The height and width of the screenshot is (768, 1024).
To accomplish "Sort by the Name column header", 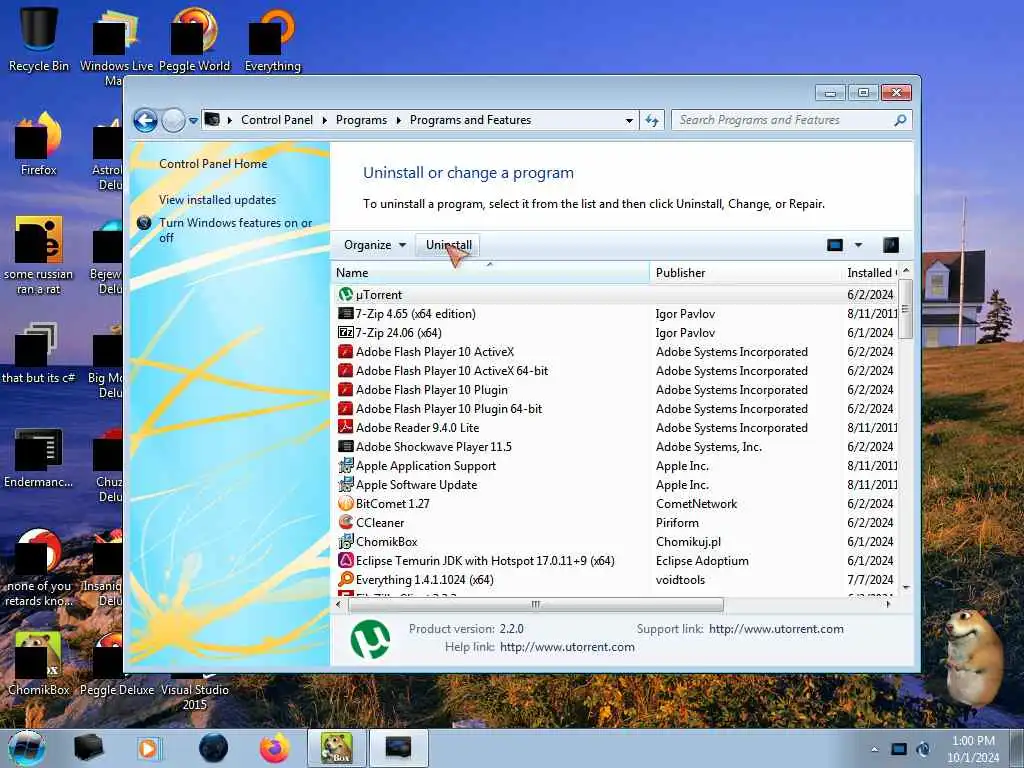I will pyautogui.click(x=490, y=272).
